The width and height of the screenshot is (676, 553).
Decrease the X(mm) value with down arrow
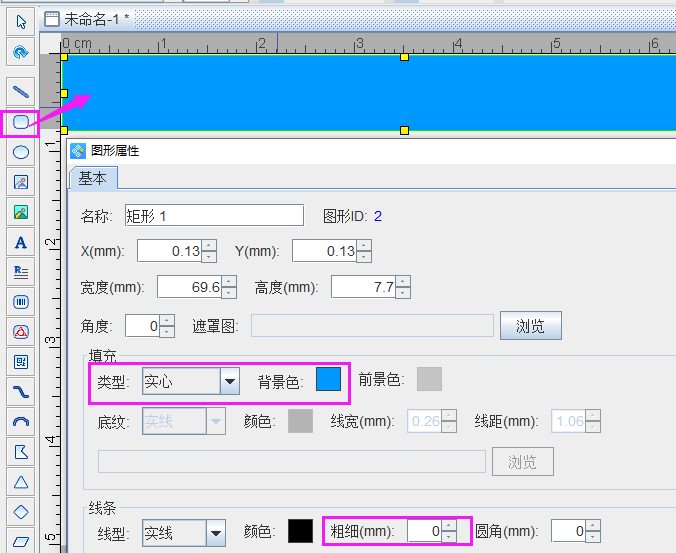(x=209, y=256)
